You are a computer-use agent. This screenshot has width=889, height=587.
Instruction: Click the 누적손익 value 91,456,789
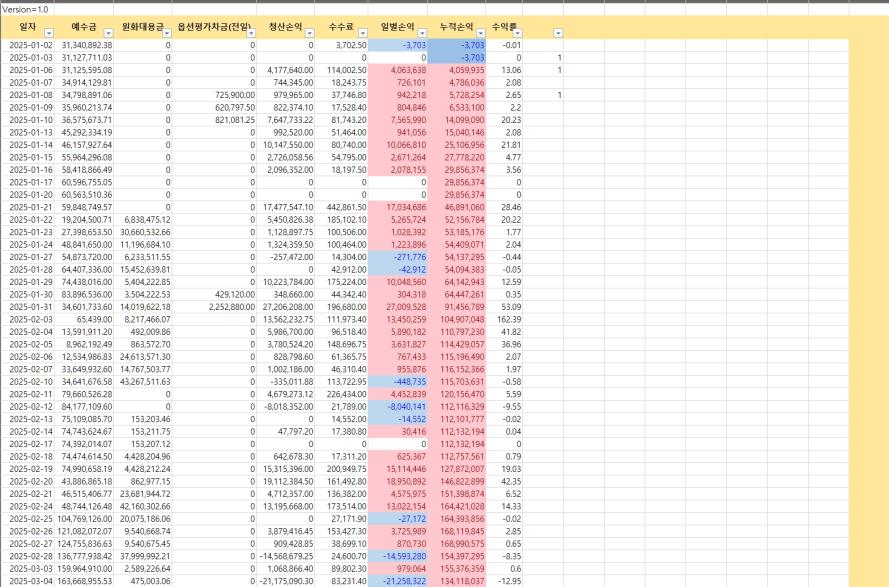coord(456,307)
